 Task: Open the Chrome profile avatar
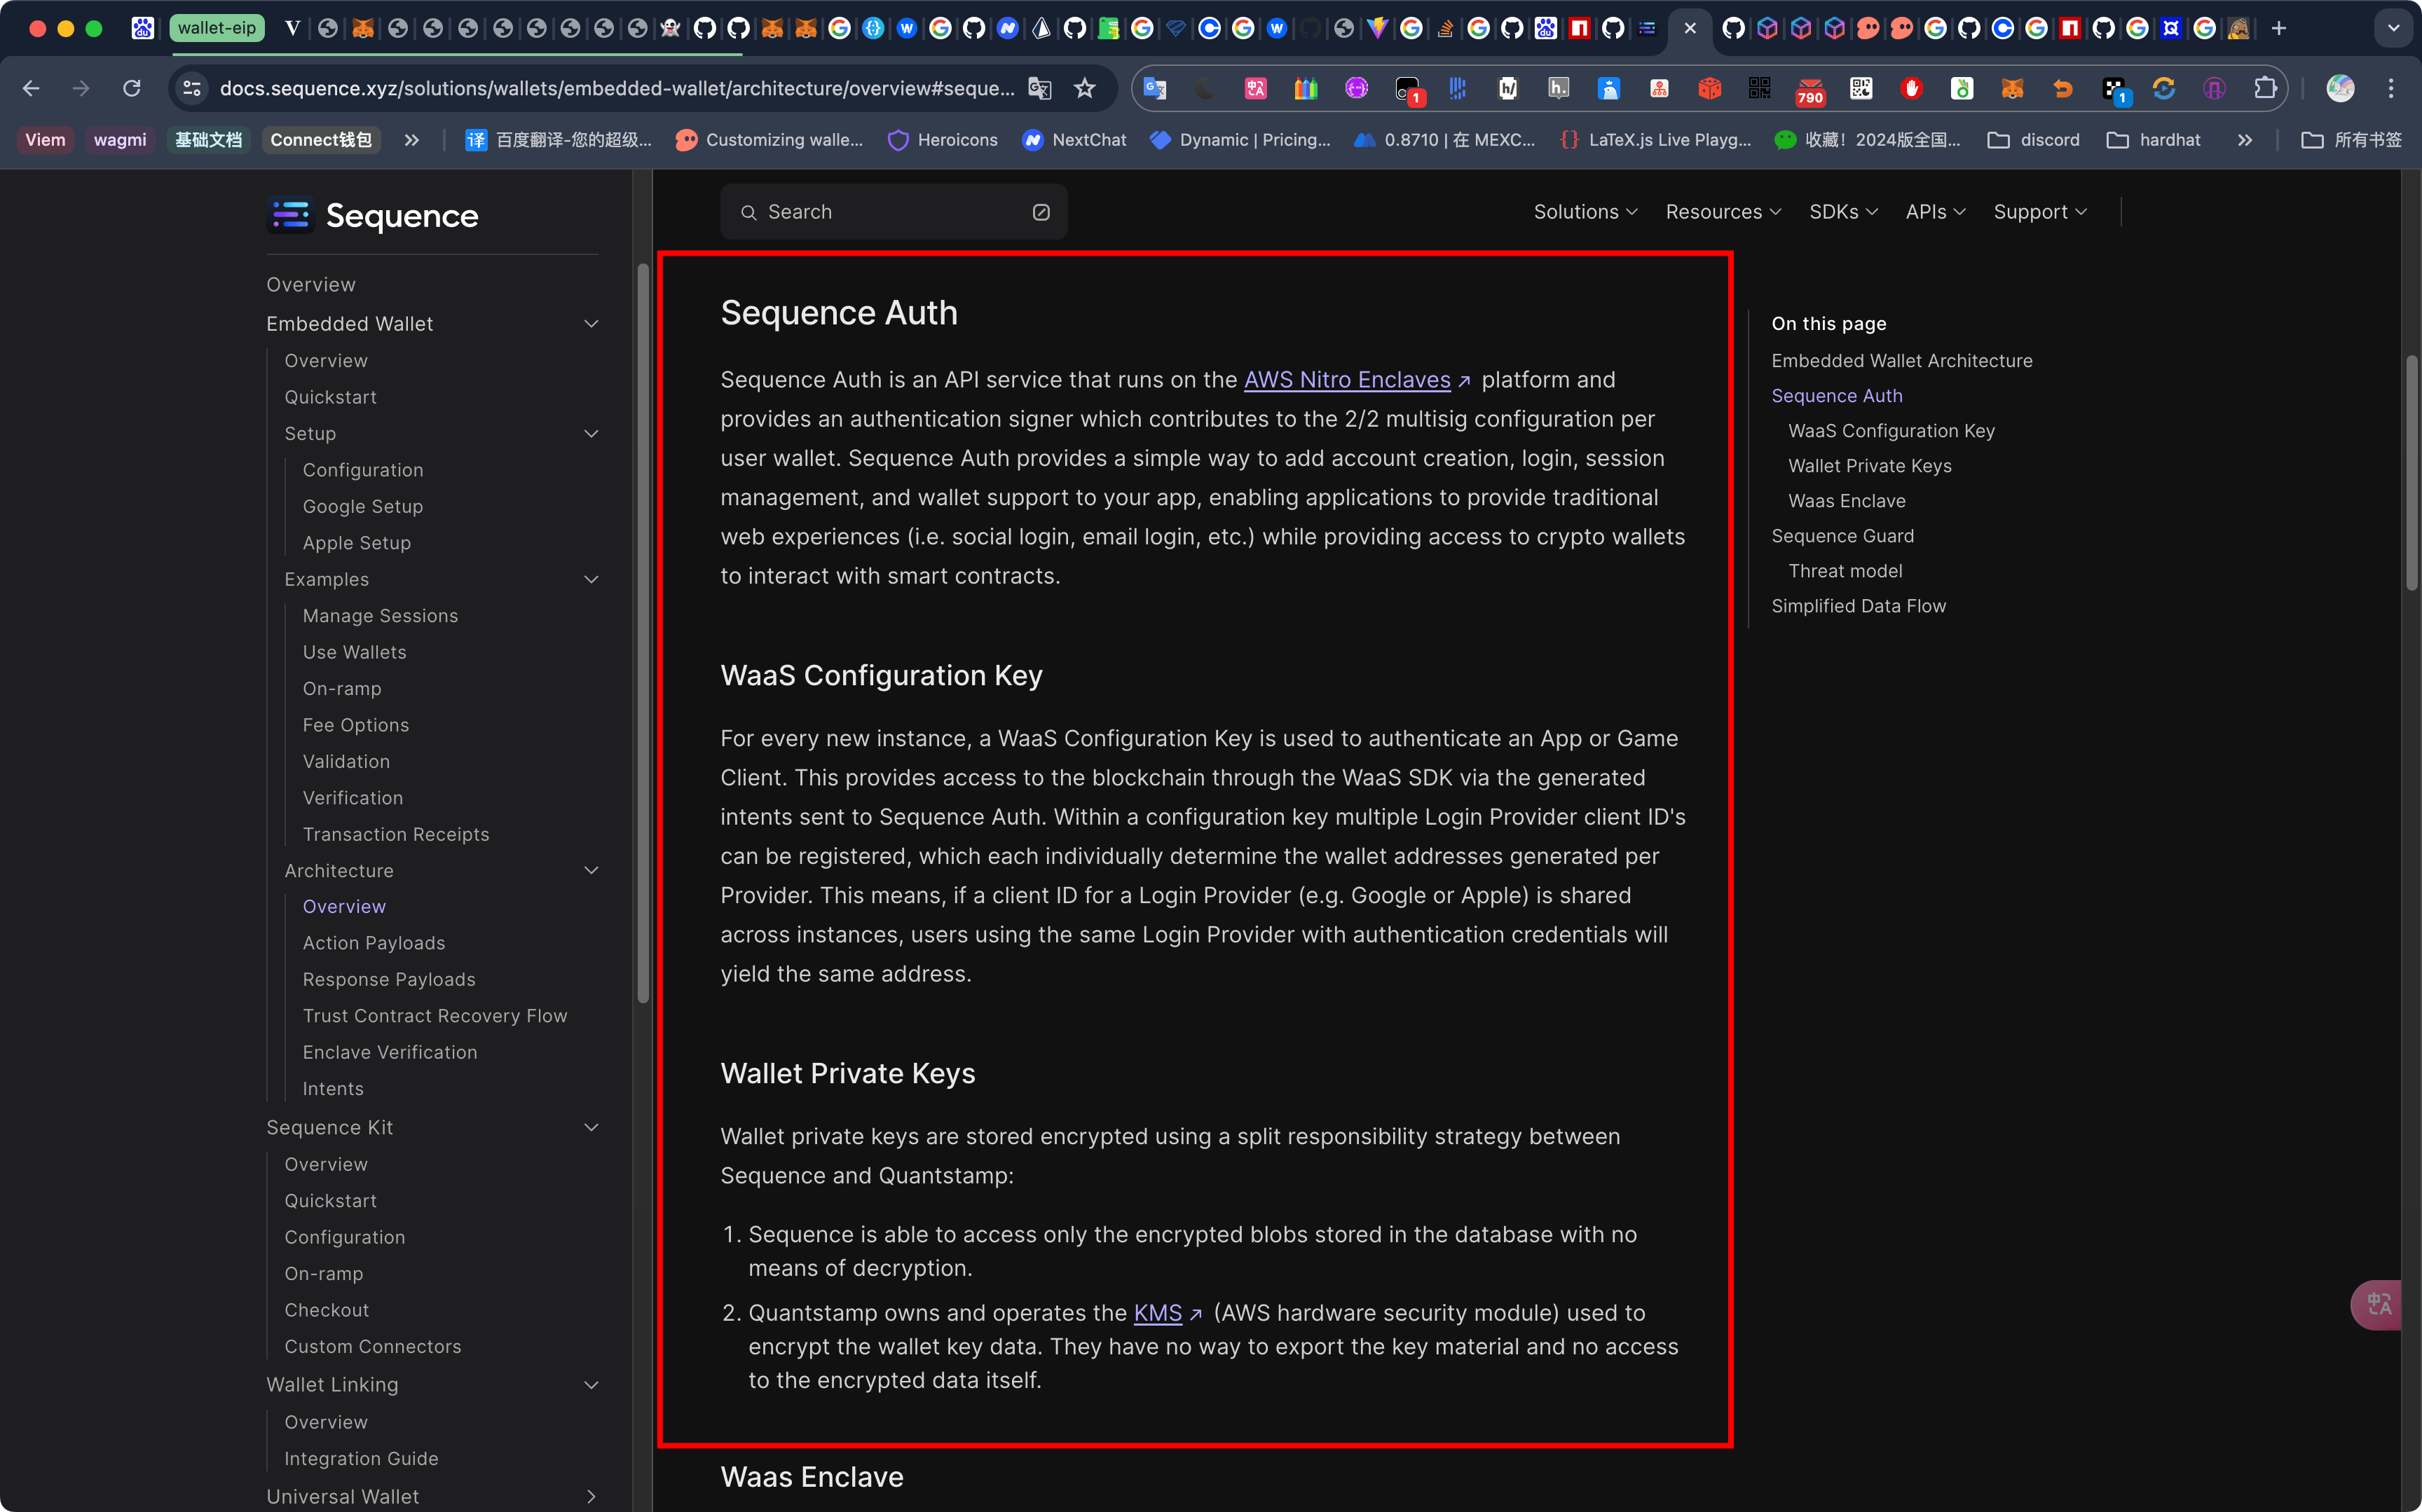pos(2340,88)
